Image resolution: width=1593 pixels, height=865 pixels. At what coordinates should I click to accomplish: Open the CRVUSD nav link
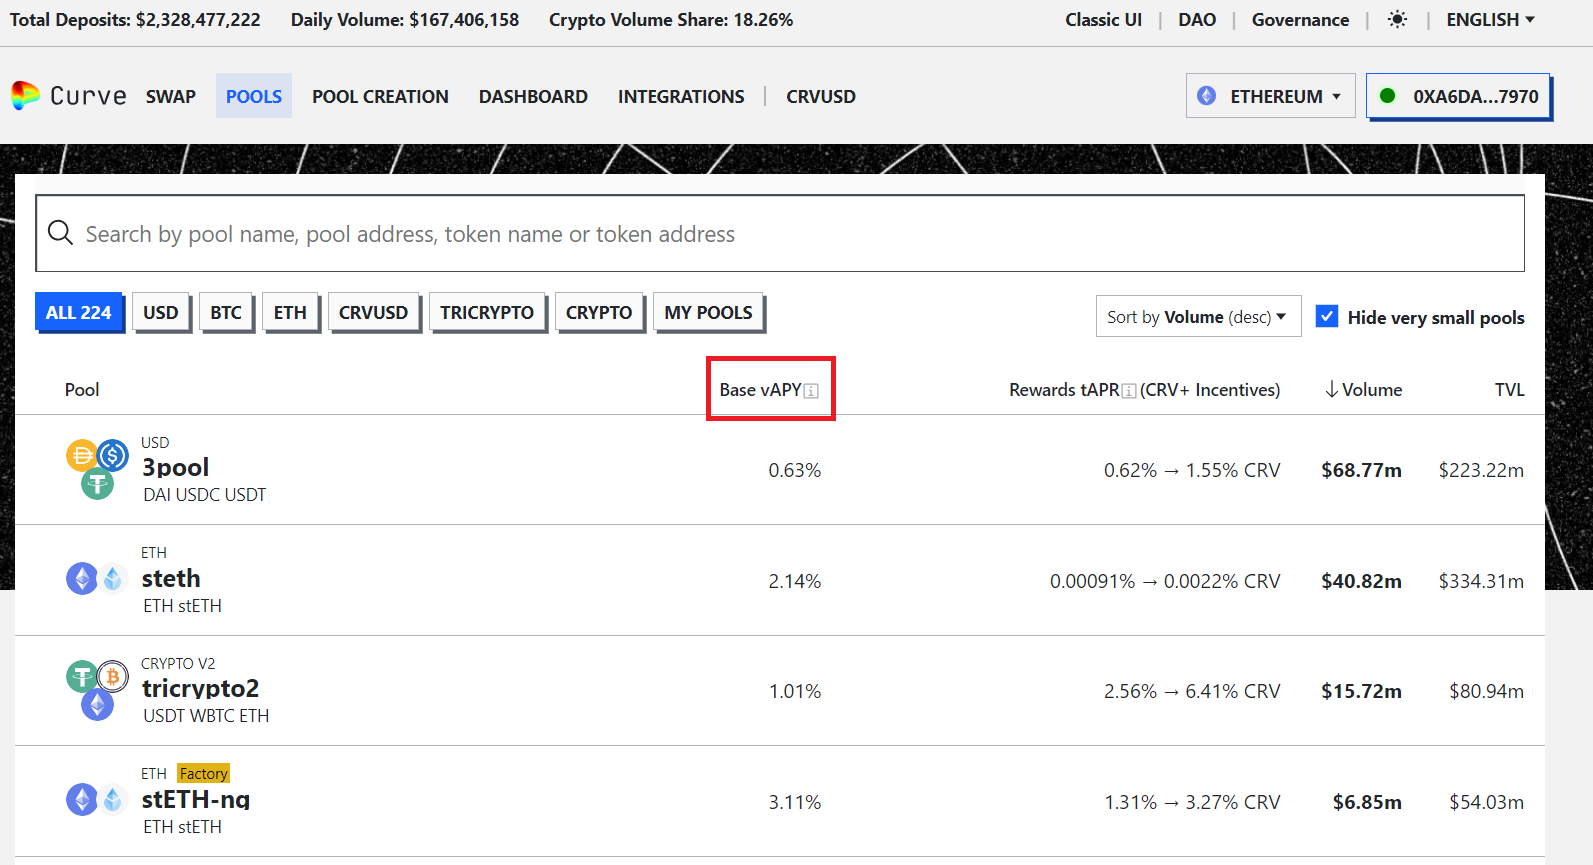(821, 96)
